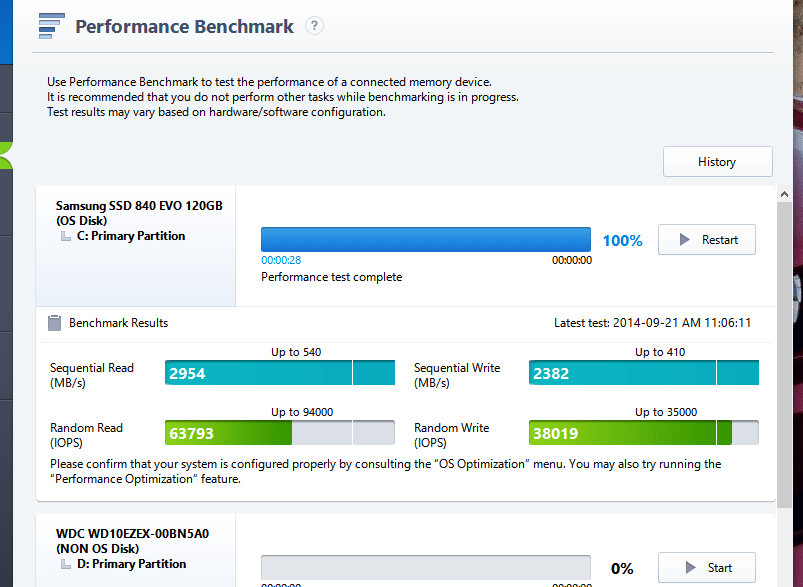Viewport: 803px width, 587px height.
Task: Click the Sequential Write (MB/s) label
Action: (457, 375)
